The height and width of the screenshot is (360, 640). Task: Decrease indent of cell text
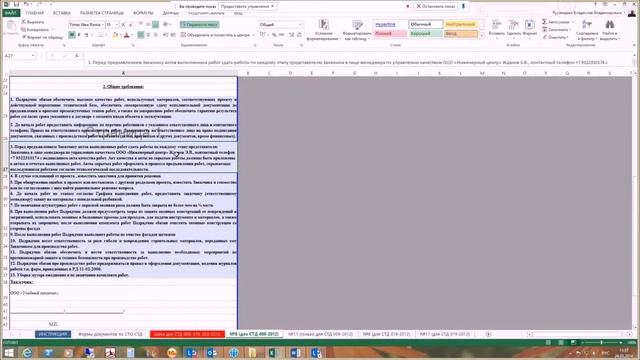[x=166, y=35]
